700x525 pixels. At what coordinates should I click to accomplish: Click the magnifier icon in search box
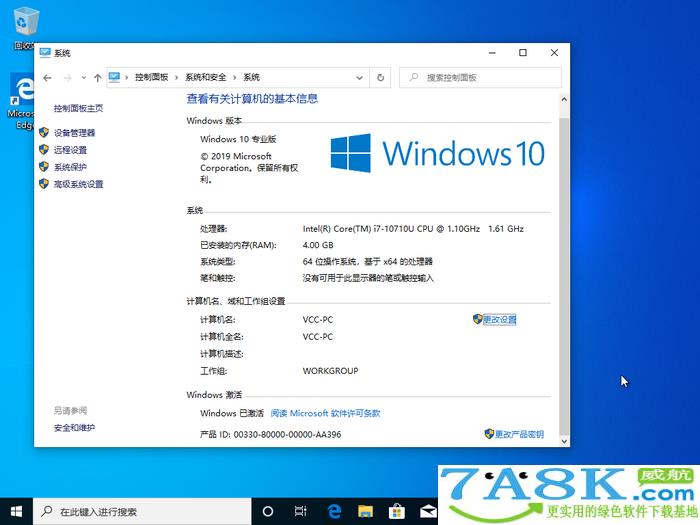414,77
